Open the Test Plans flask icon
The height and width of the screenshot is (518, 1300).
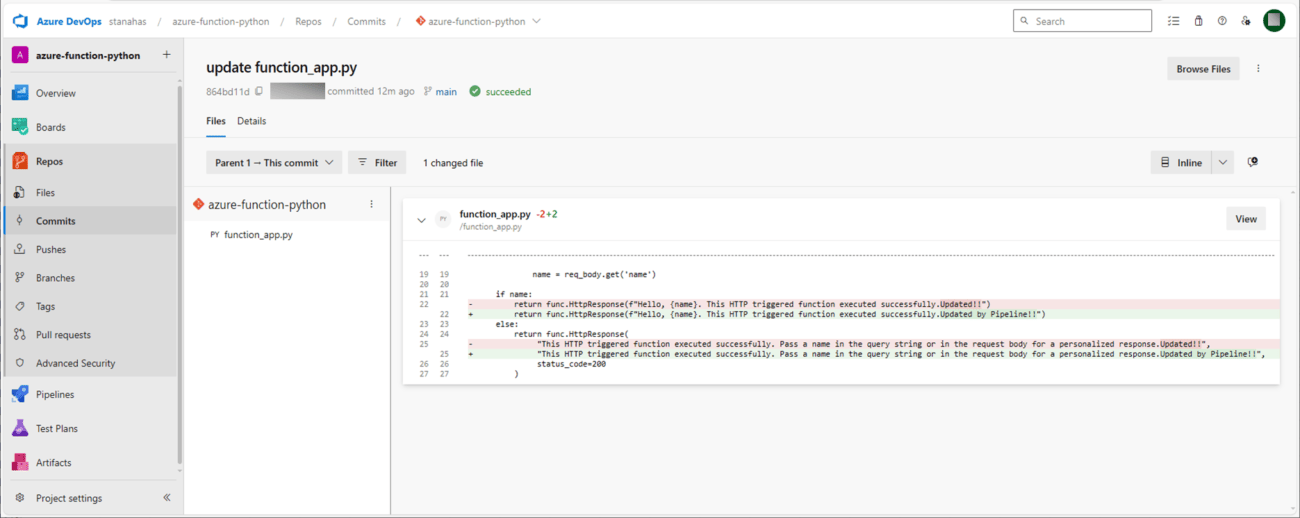tap(20, 428)
